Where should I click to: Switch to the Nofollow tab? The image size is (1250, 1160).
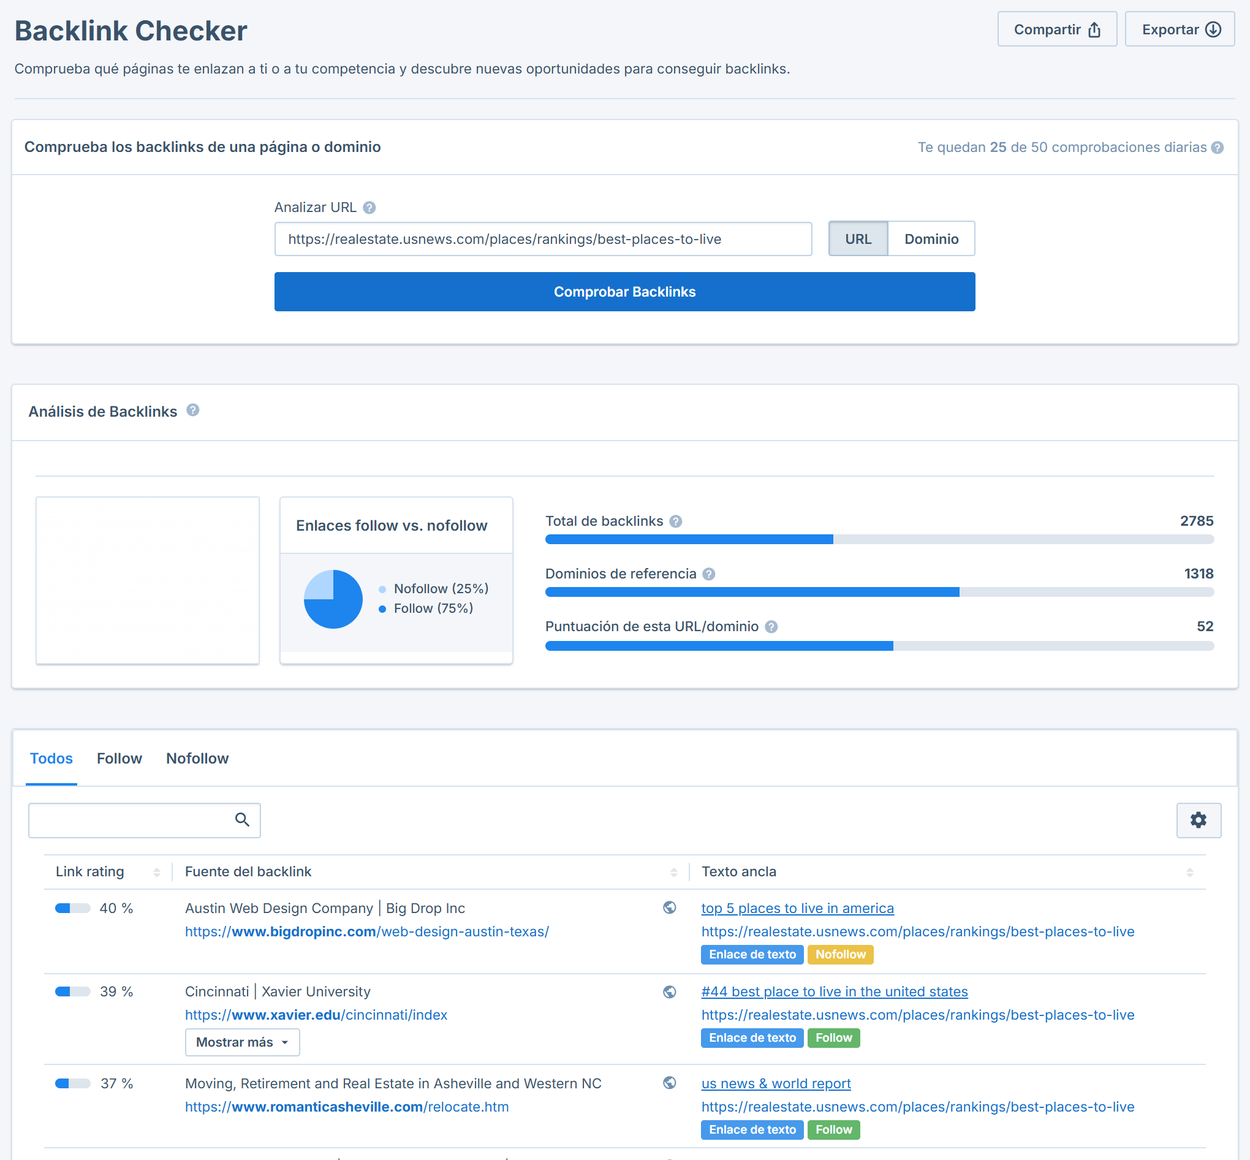(197, 758)
